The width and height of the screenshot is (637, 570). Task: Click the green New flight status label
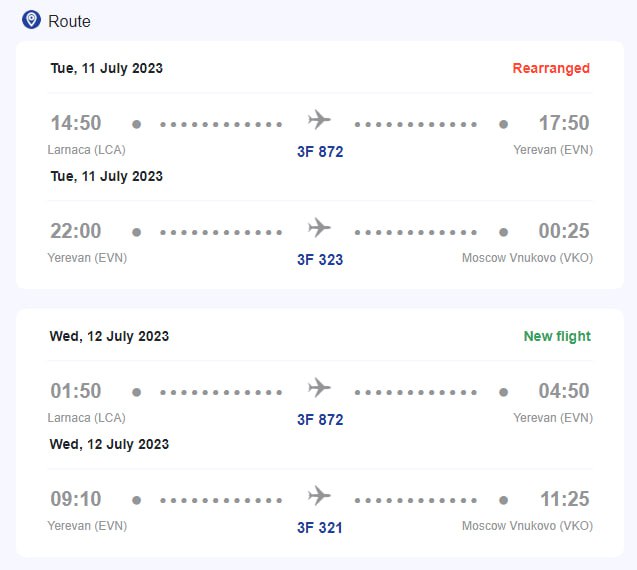click(557, 336)
